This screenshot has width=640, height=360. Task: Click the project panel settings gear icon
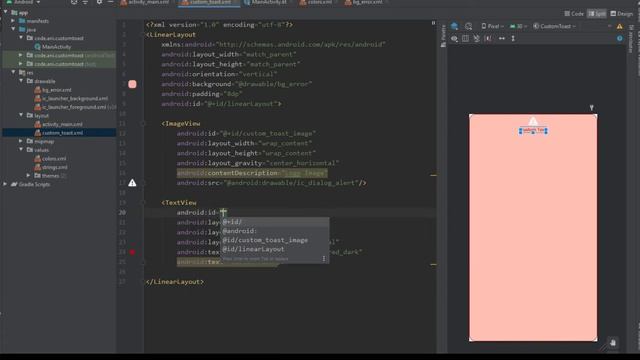(x=99, y=2)
